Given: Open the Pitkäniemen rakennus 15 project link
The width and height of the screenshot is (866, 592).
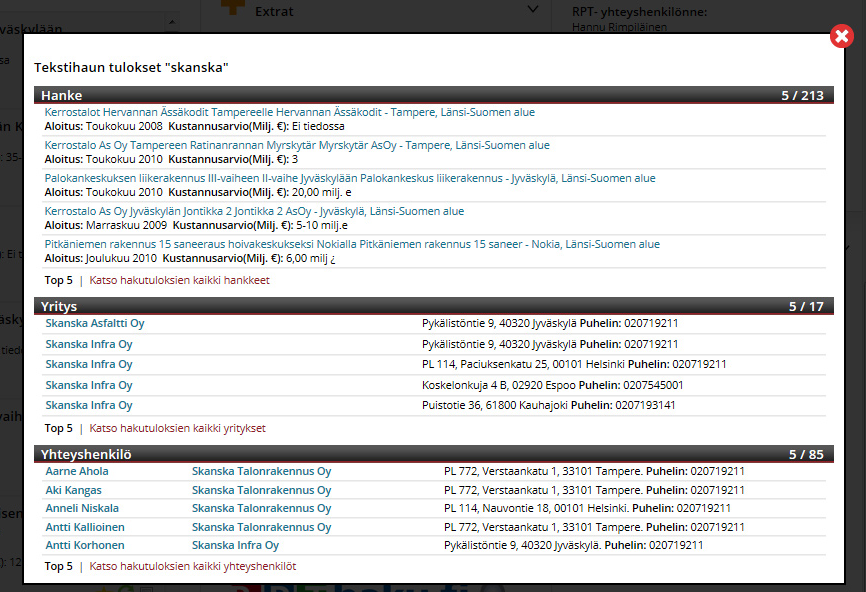Looking at the screenshot, I should [x=352, y=244].
